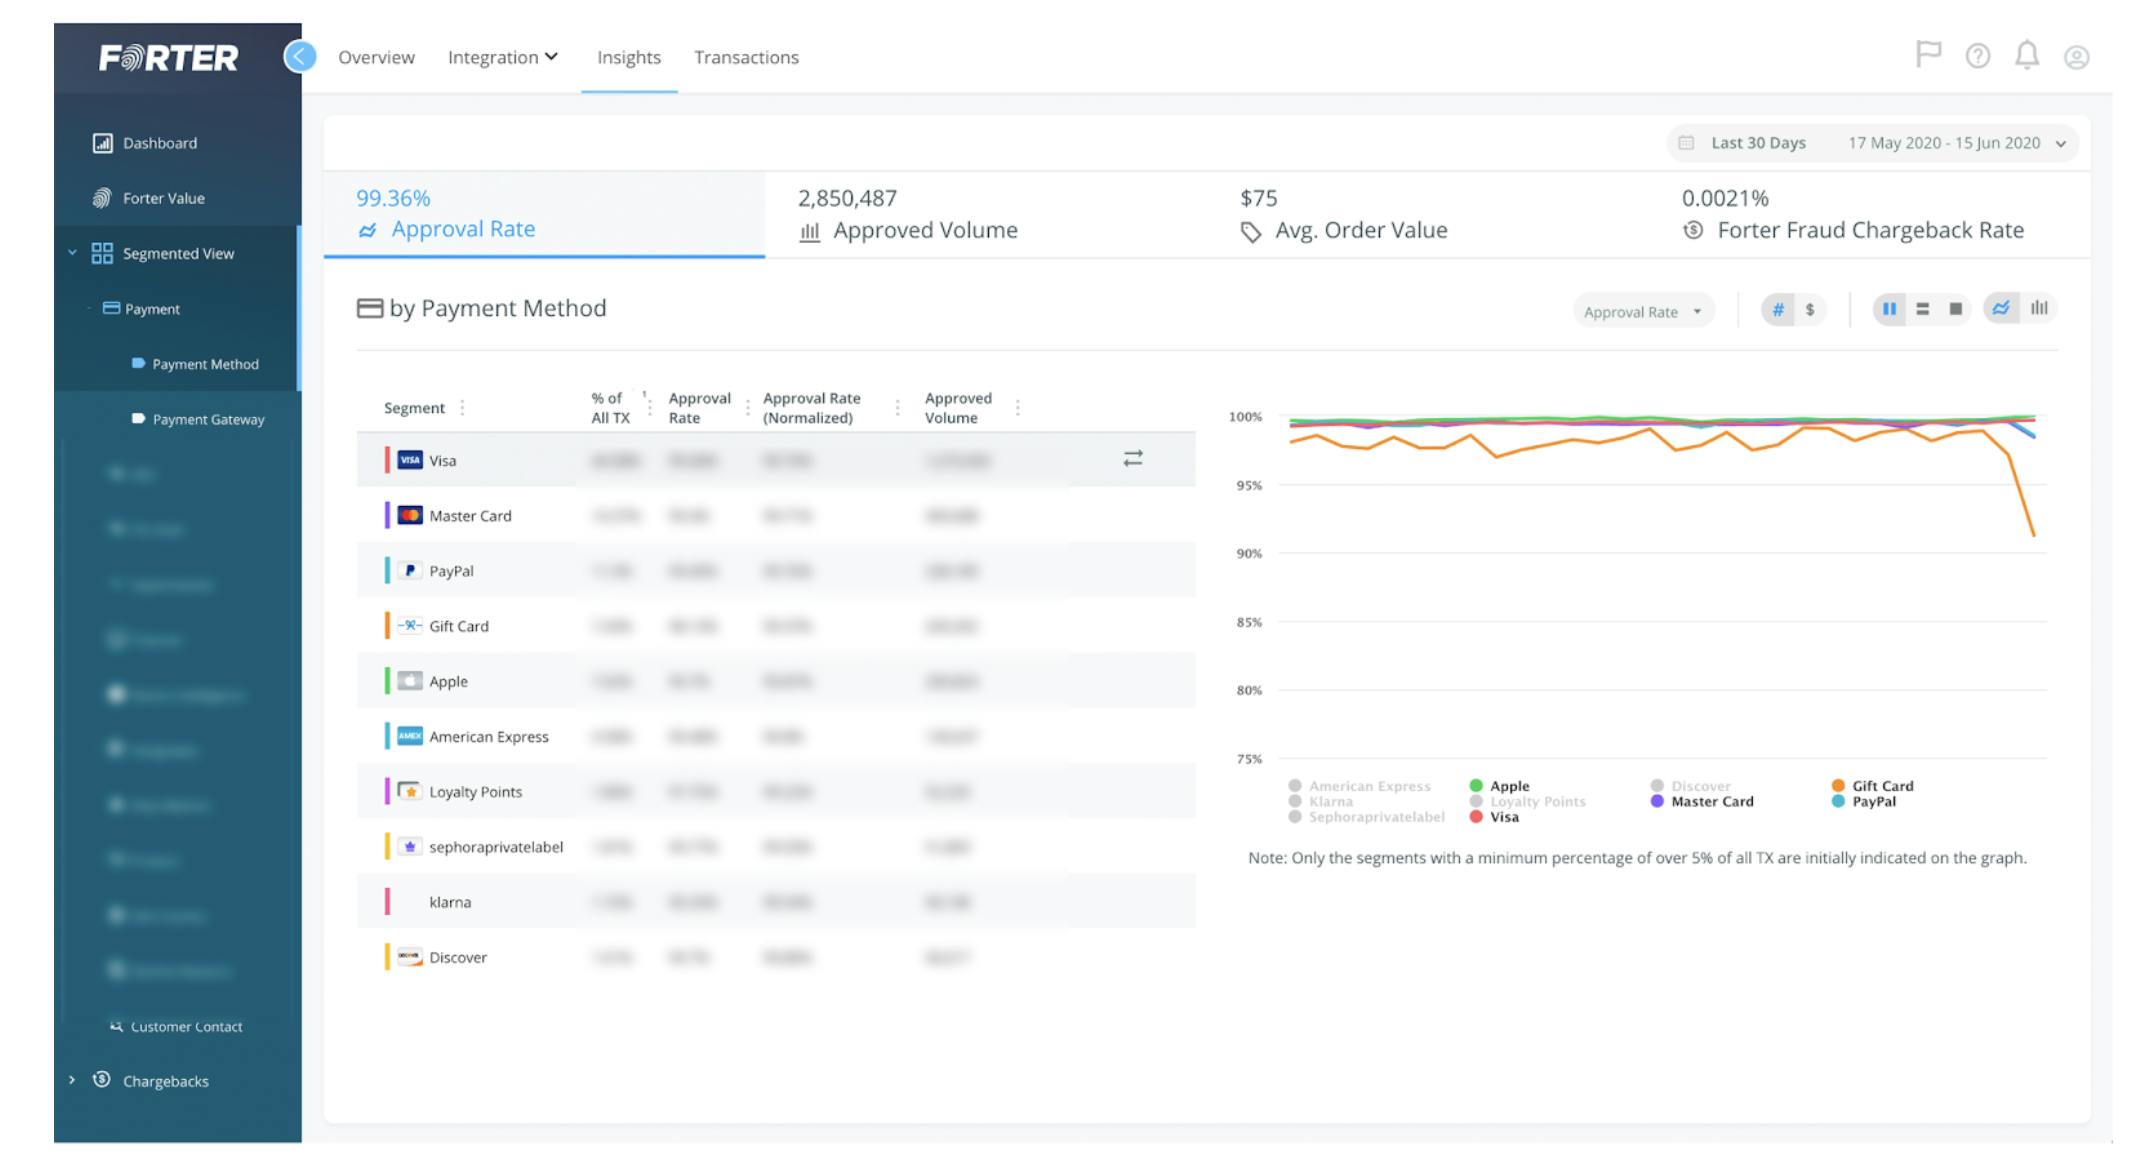2154x1159 pixels.
Task: Switch to dollar amount view
Action: click(x=1810, y=310)
